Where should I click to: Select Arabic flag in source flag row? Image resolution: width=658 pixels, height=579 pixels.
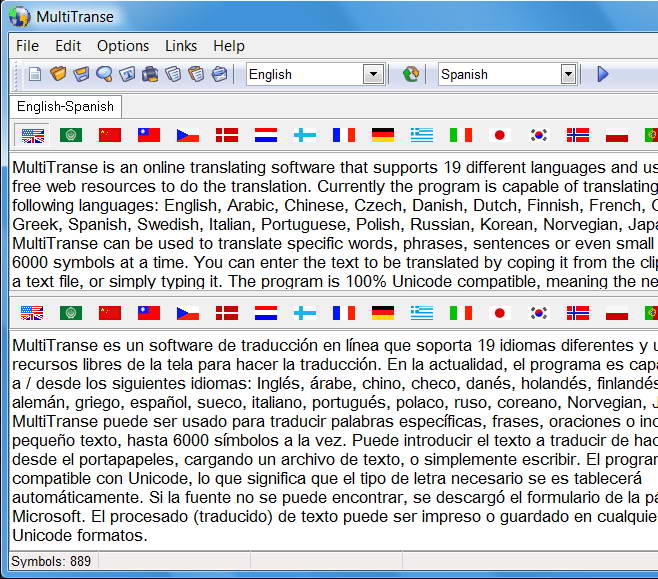tap(71, 135)
